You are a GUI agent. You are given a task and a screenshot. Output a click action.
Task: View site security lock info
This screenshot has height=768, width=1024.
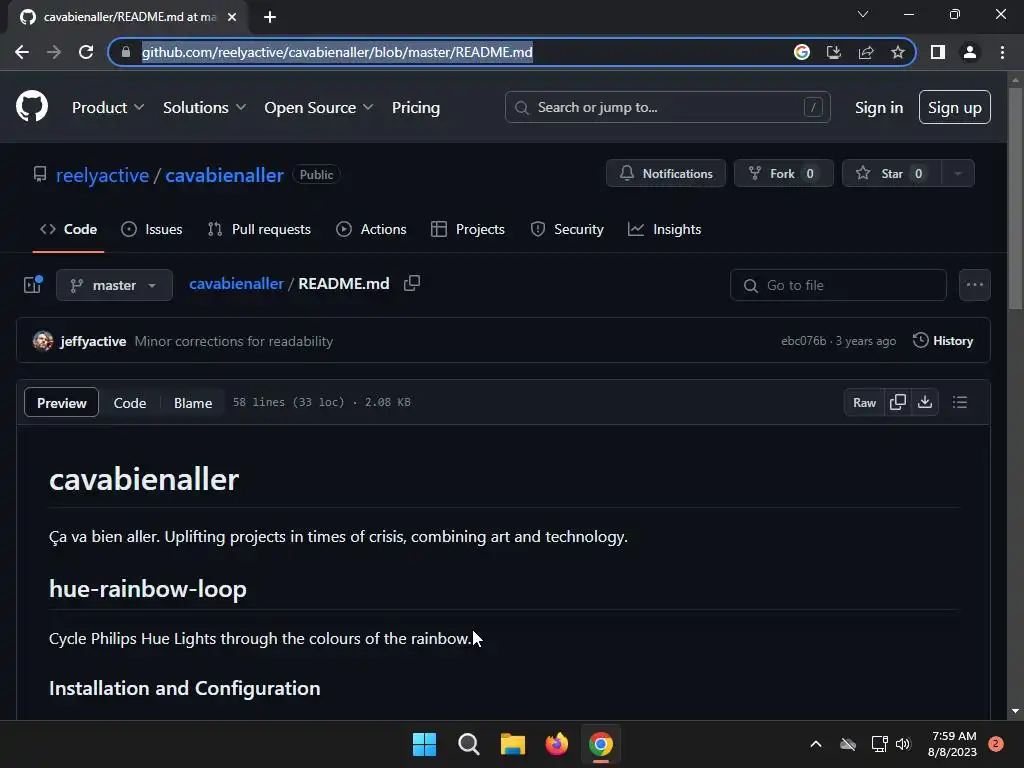[127, 52]
